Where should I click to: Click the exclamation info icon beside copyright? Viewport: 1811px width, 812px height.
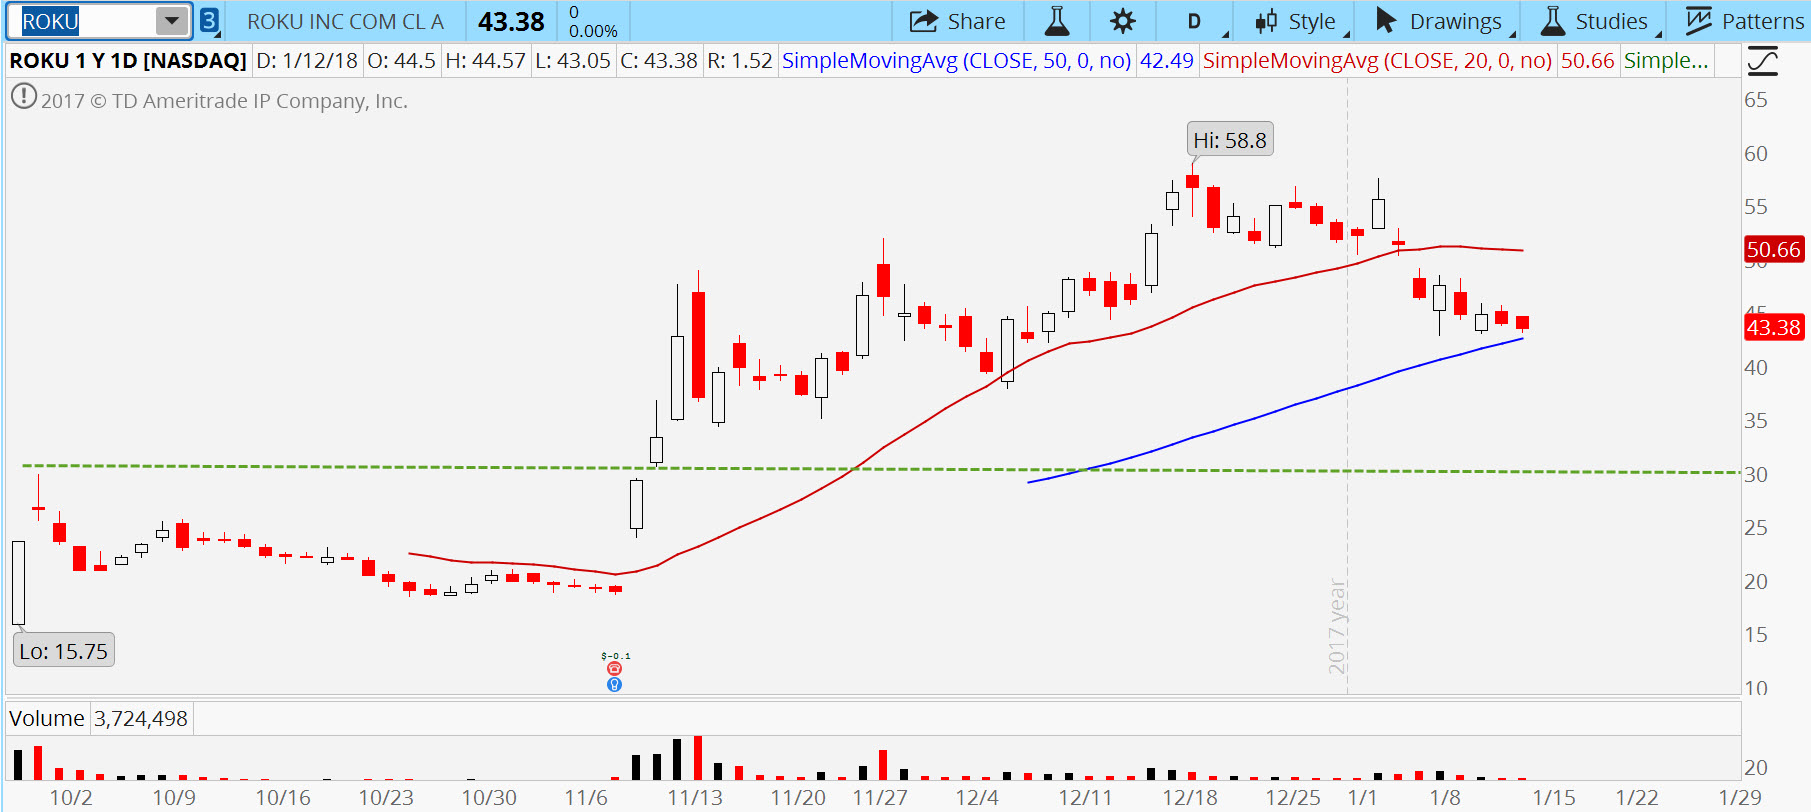(x=24, y=97)
